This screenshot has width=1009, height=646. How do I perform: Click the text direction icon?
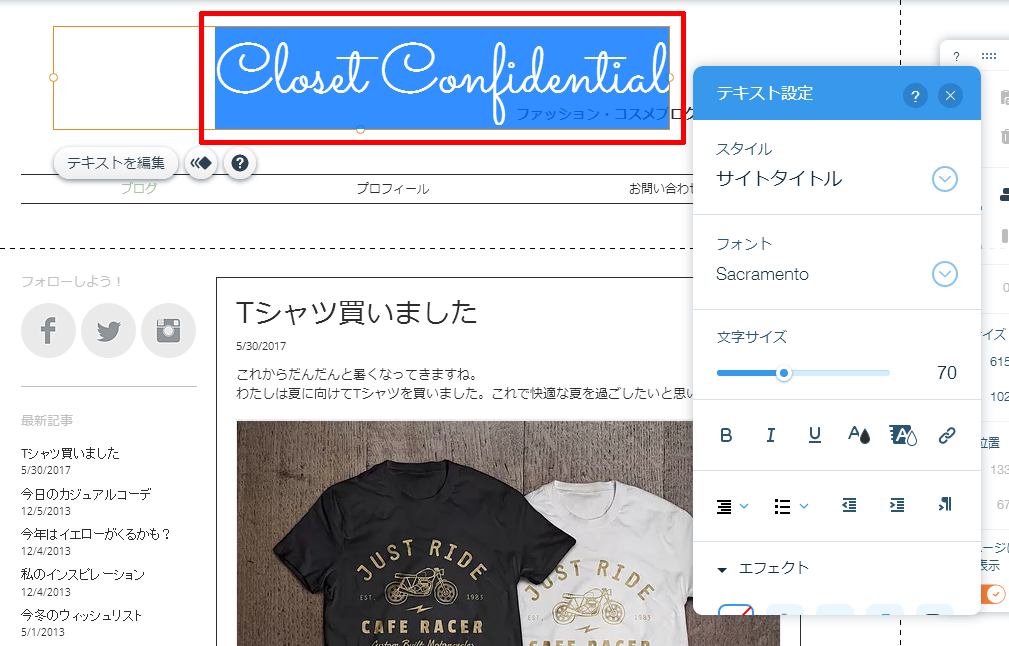(x=945, y=504)
